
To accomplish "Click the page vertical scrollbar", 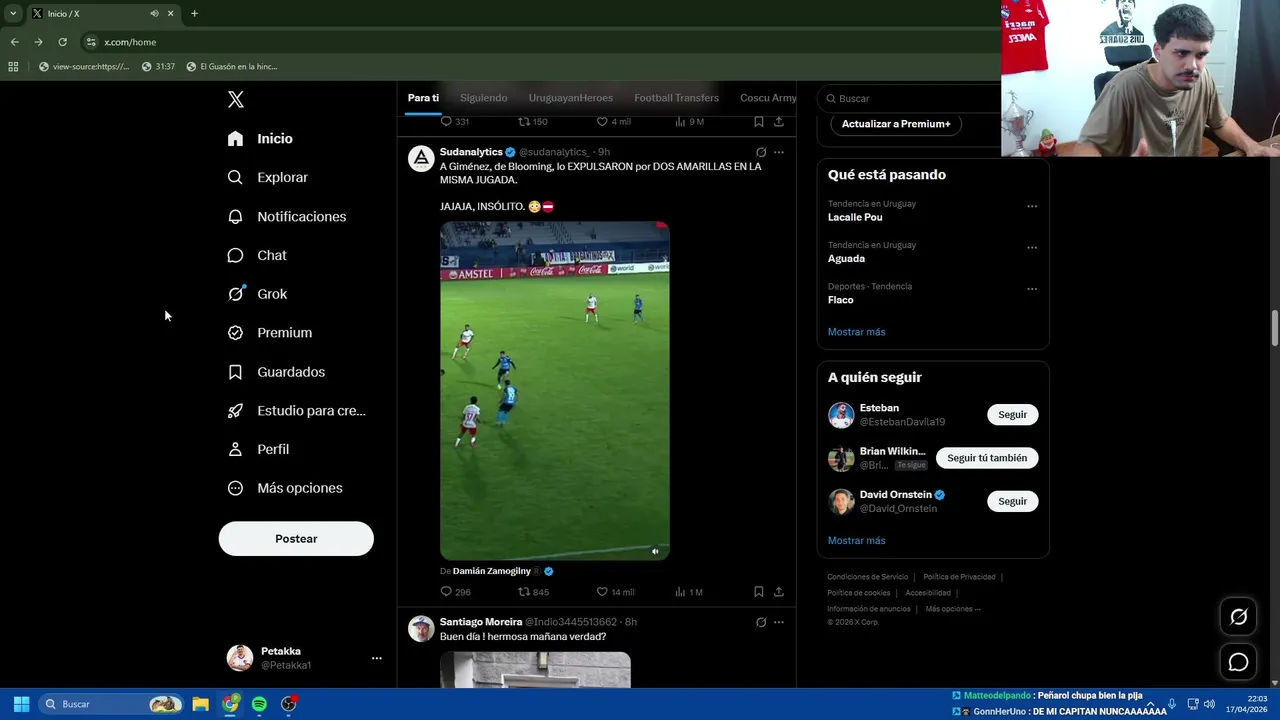I will pos(1275,329).
